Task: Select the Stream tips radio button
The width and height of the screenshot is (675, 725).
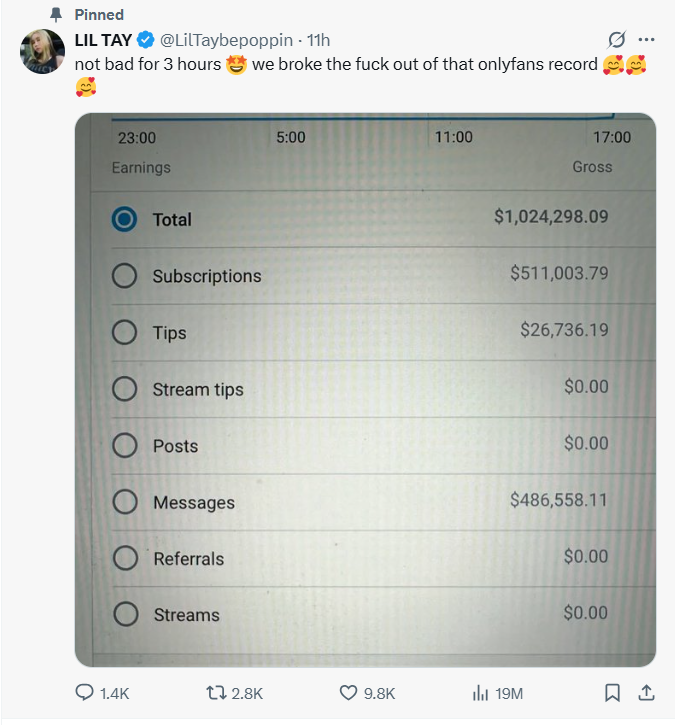Action: pos(125,389)
